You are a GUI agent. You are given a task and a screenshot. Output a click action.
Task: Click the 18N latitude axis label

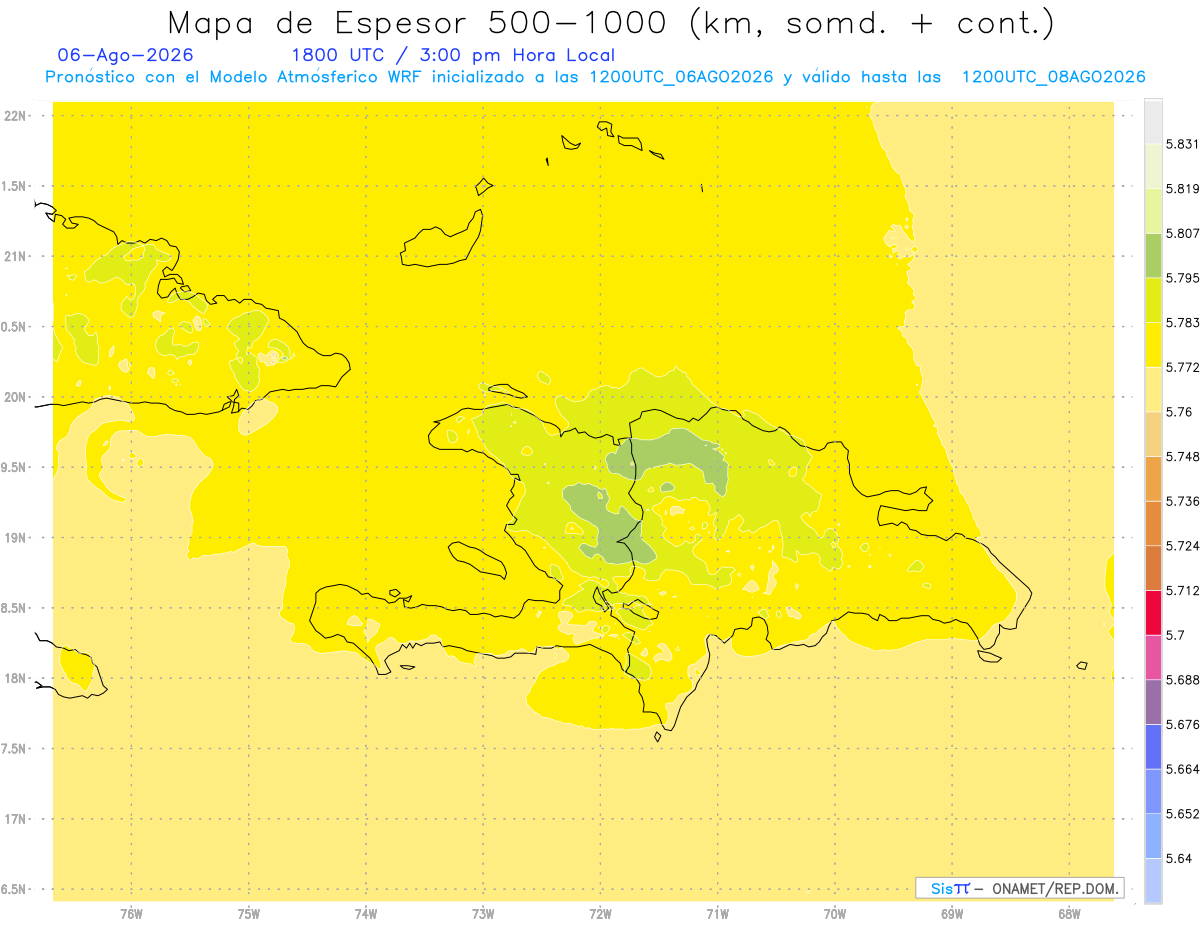15,679
